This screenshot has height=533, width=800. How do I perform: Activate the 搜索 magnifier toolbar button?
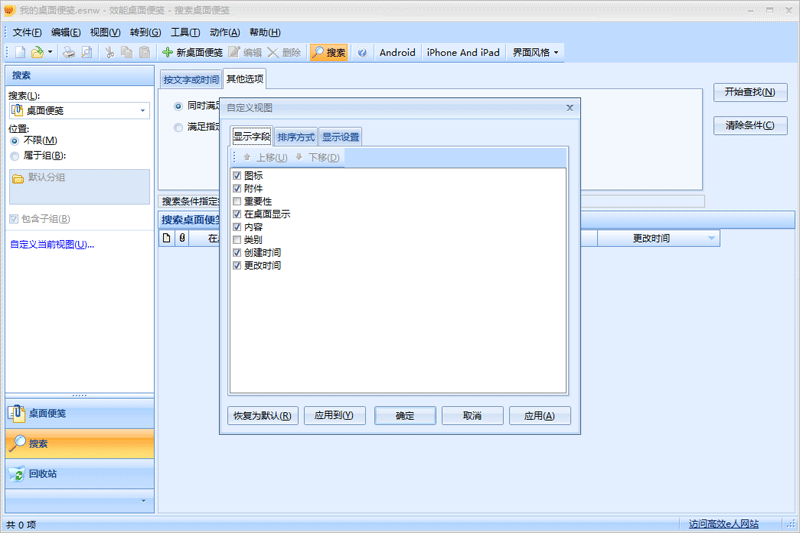pyautogui.click(x=328, y=52)
